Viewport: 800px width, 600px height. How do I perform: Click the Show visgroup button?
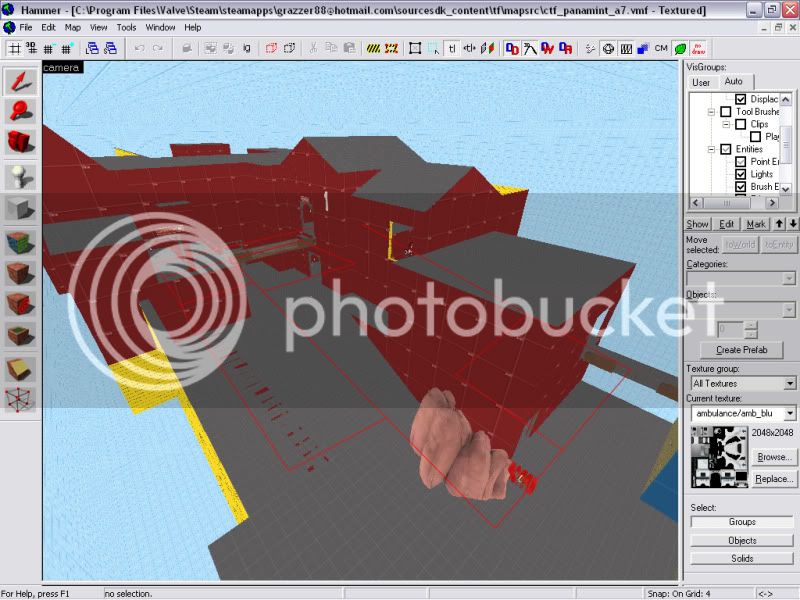[697, 223]
